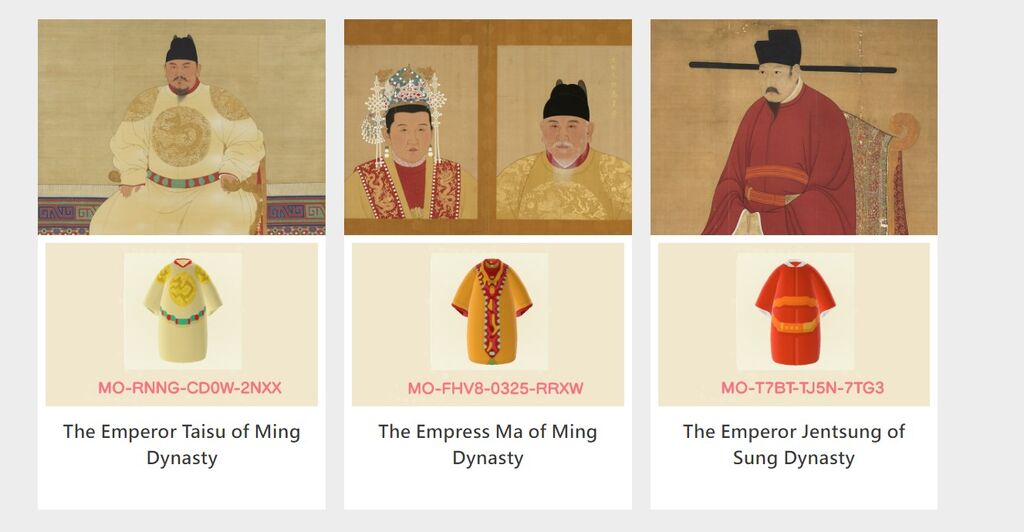The width and height of the screenshot is (1024, 532).
Task: Click the gold dragon medallion on Taisu's chest
Action: tap(181, 136)
